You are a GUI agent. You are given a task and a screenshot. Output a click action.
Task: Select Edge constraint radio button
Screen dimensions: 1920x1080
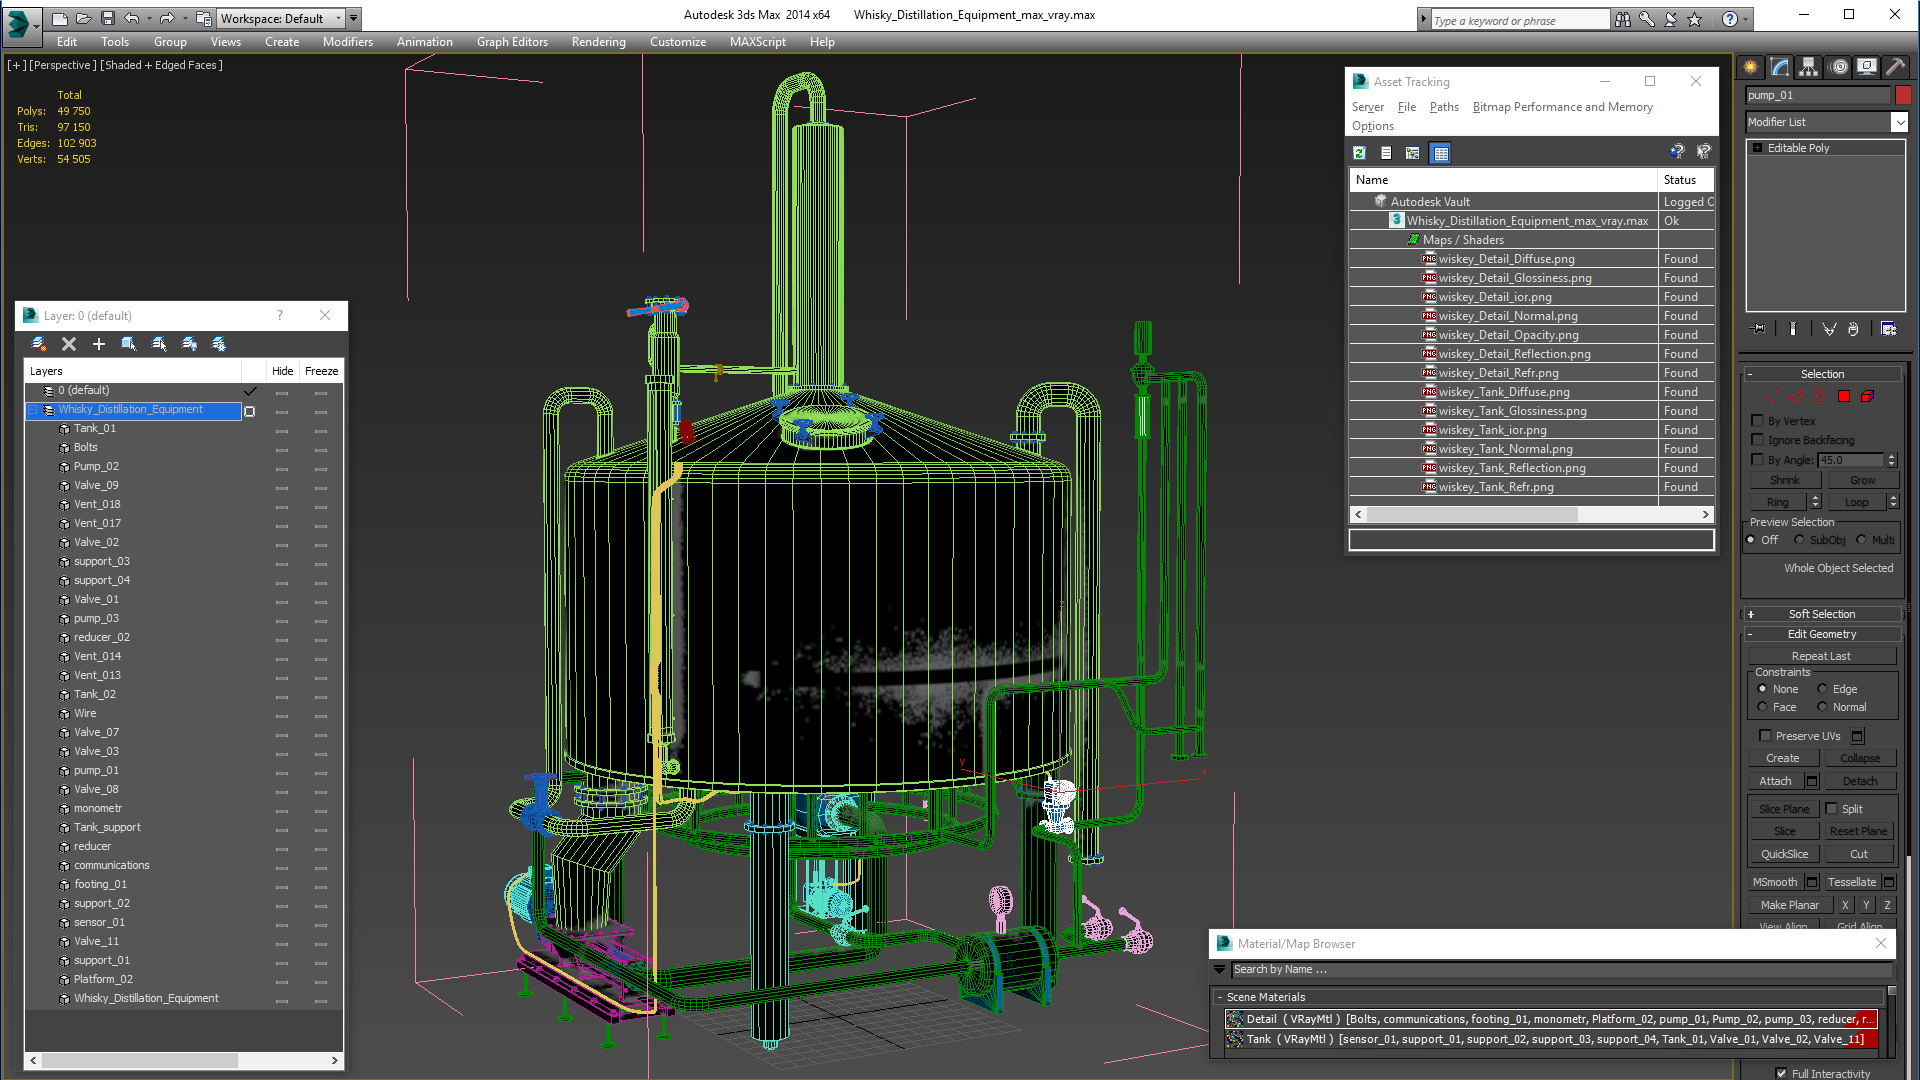(1822, 689)
